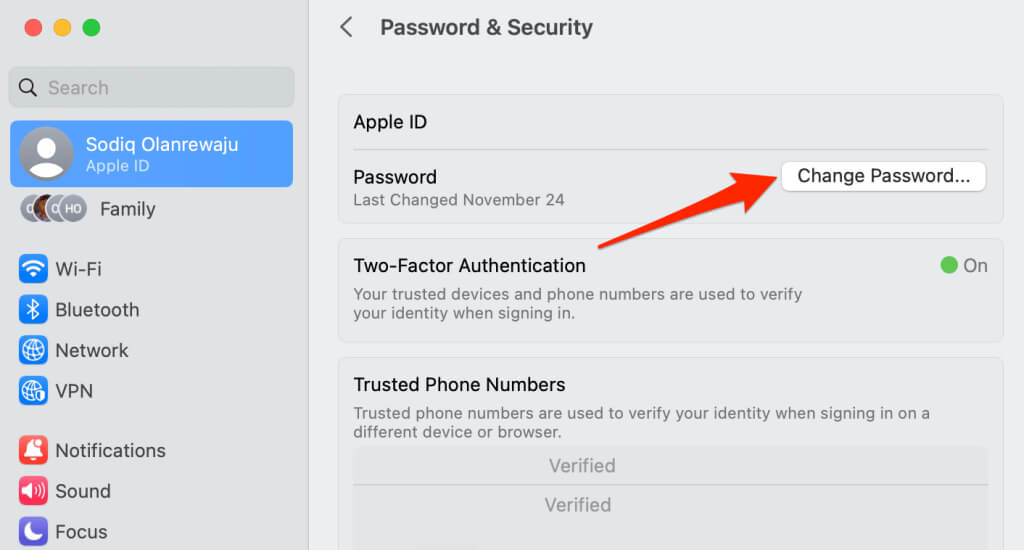Select the Bluetooth icon in sidebar
Image resolution: width=1024 pixels, height=550 pixels.
tap(33, 310)
